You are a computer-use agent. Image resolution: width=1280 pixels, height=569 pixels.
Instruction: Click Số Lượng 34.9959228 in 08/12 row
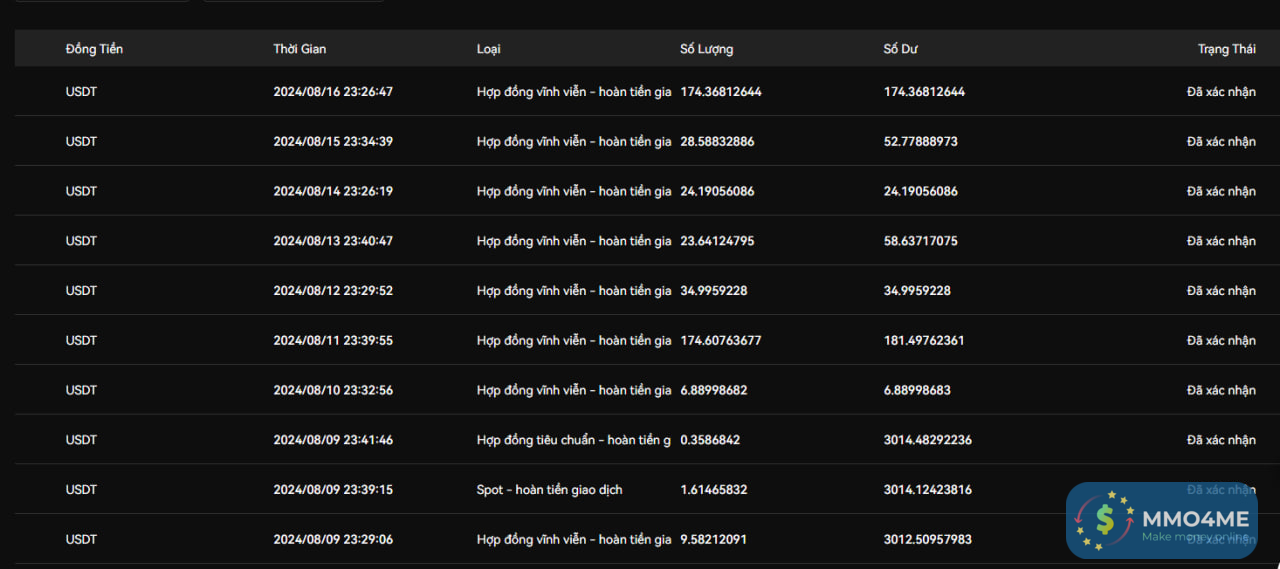[714, 291]
